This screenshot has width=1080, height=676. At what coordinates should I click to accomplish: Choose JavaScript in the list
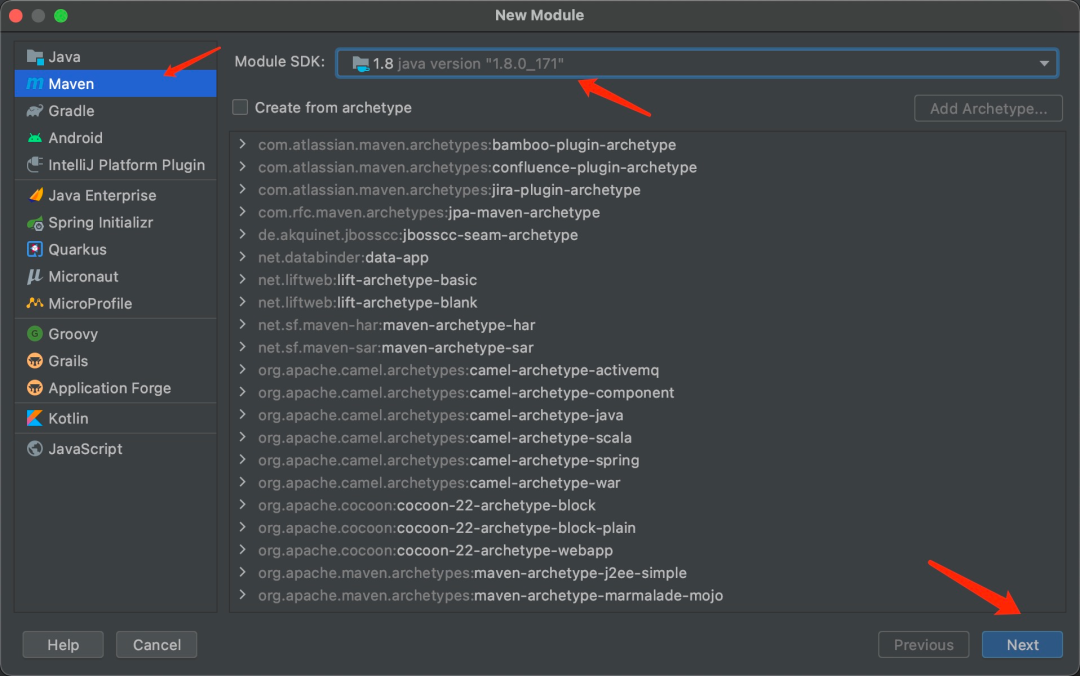[115, 449]
